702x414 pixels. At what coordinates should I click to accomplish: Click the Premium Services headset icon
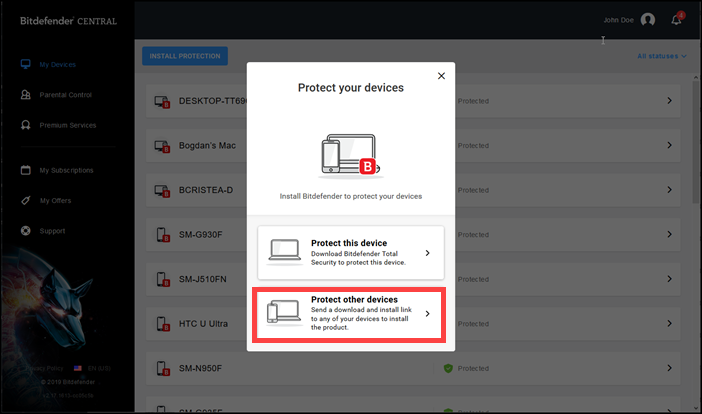click(x=26, y=125)
